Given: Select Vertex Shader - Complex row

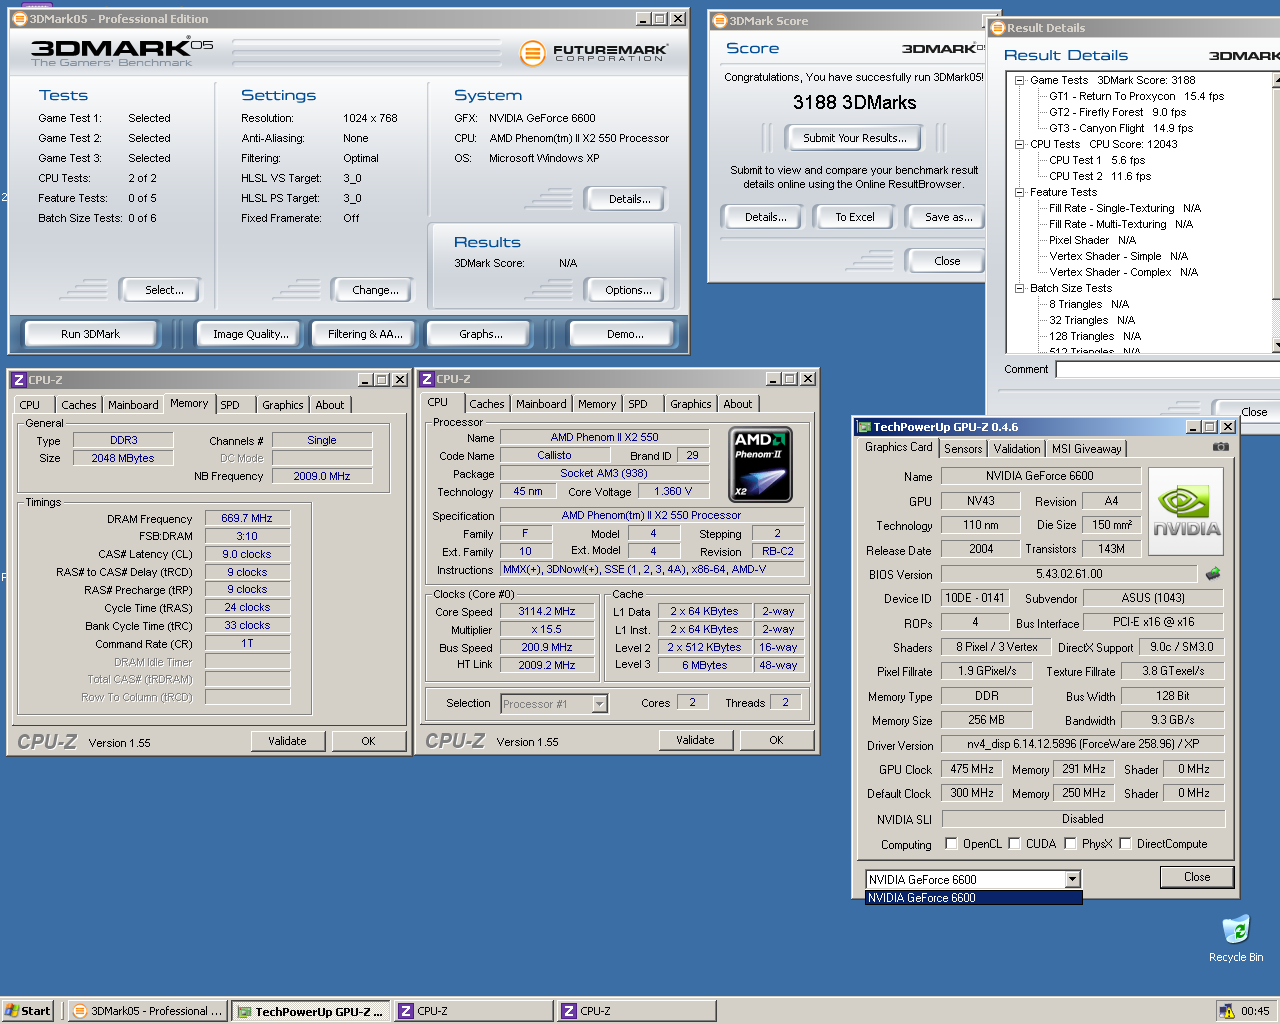Looking at the screenshot, I should (x=1123, y=272).
